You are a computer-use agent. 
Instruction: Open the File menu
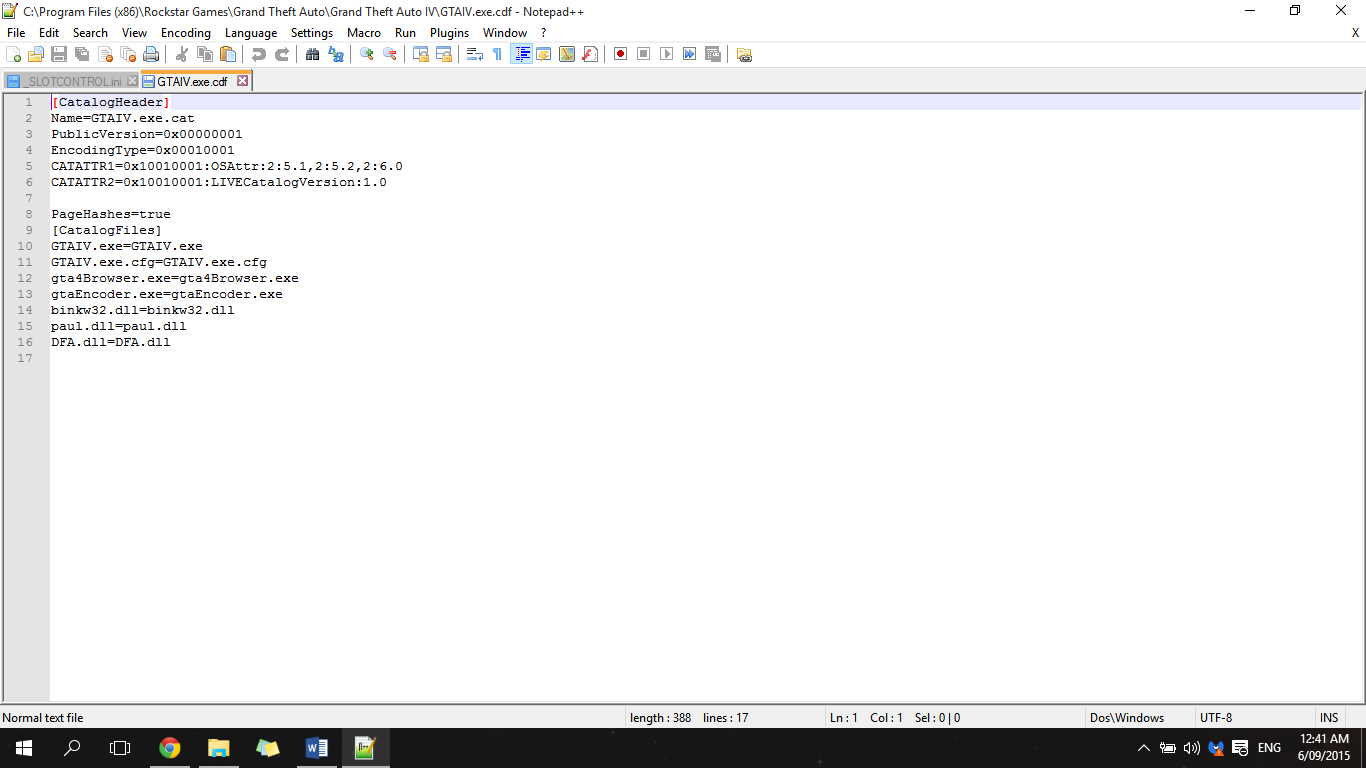pos(16,33)
